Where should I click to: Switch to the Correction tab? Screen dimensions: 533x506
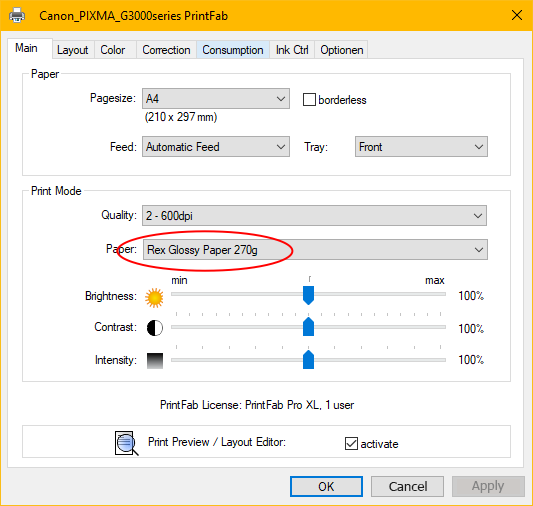click(x=166, y=50)
